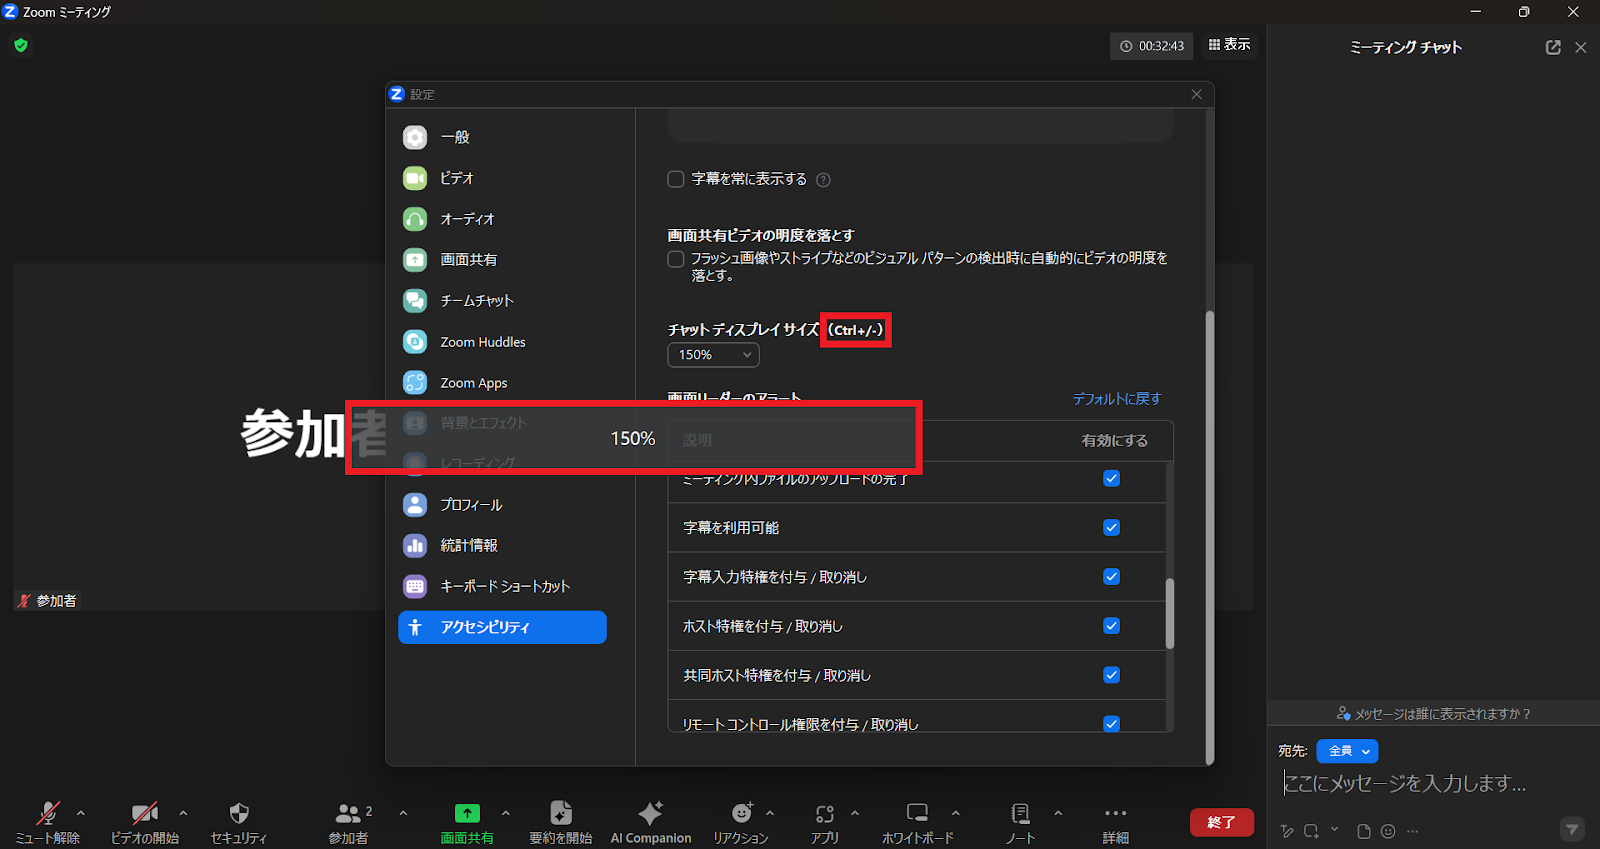Viewport: 1600px width, 849px height.
Task: Open the Whiteboard icon
Action: click(x=917, y=812)
